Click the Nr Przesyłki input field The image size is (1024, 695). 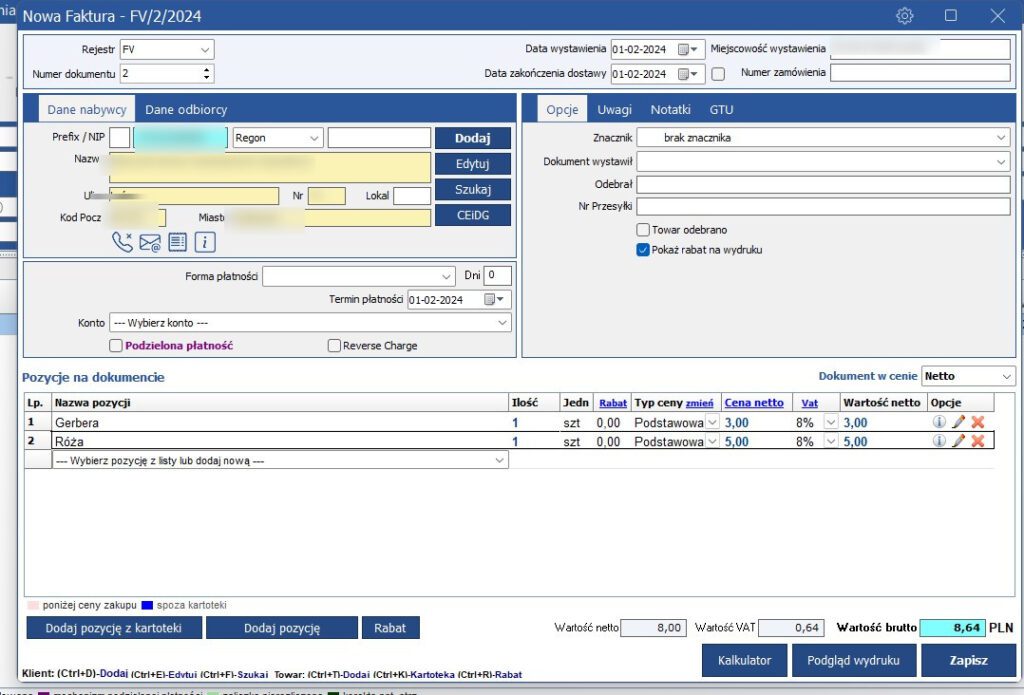point(823,206)
